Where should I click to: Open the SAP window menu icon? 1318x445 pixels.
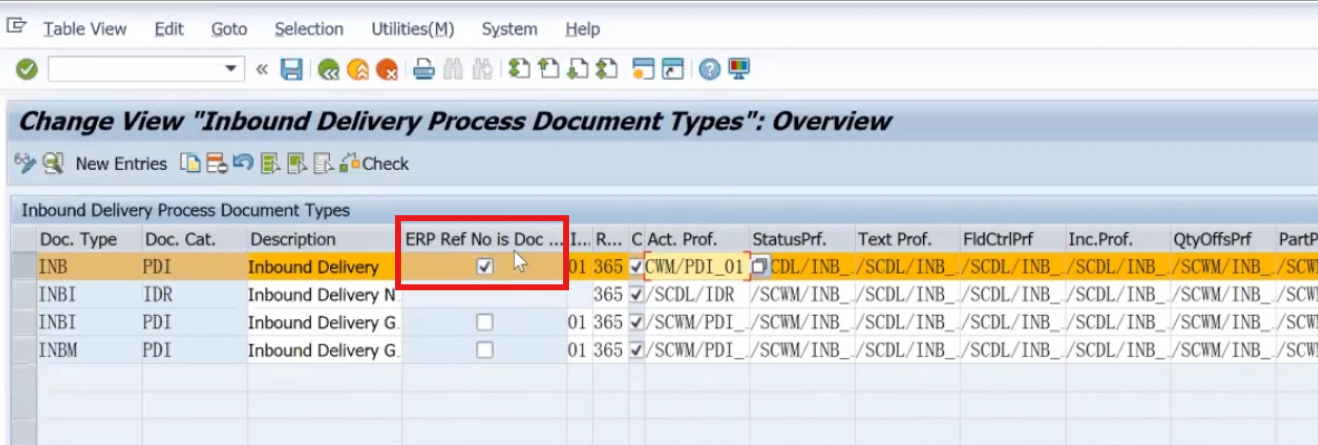coord(16,27)
